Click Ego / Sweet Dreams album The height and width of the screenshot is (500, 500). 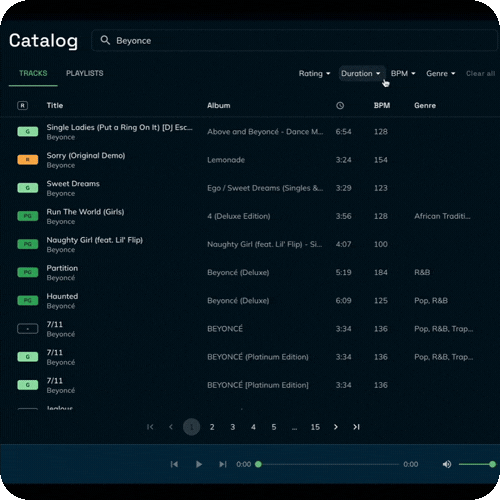[x=265, y=188]
